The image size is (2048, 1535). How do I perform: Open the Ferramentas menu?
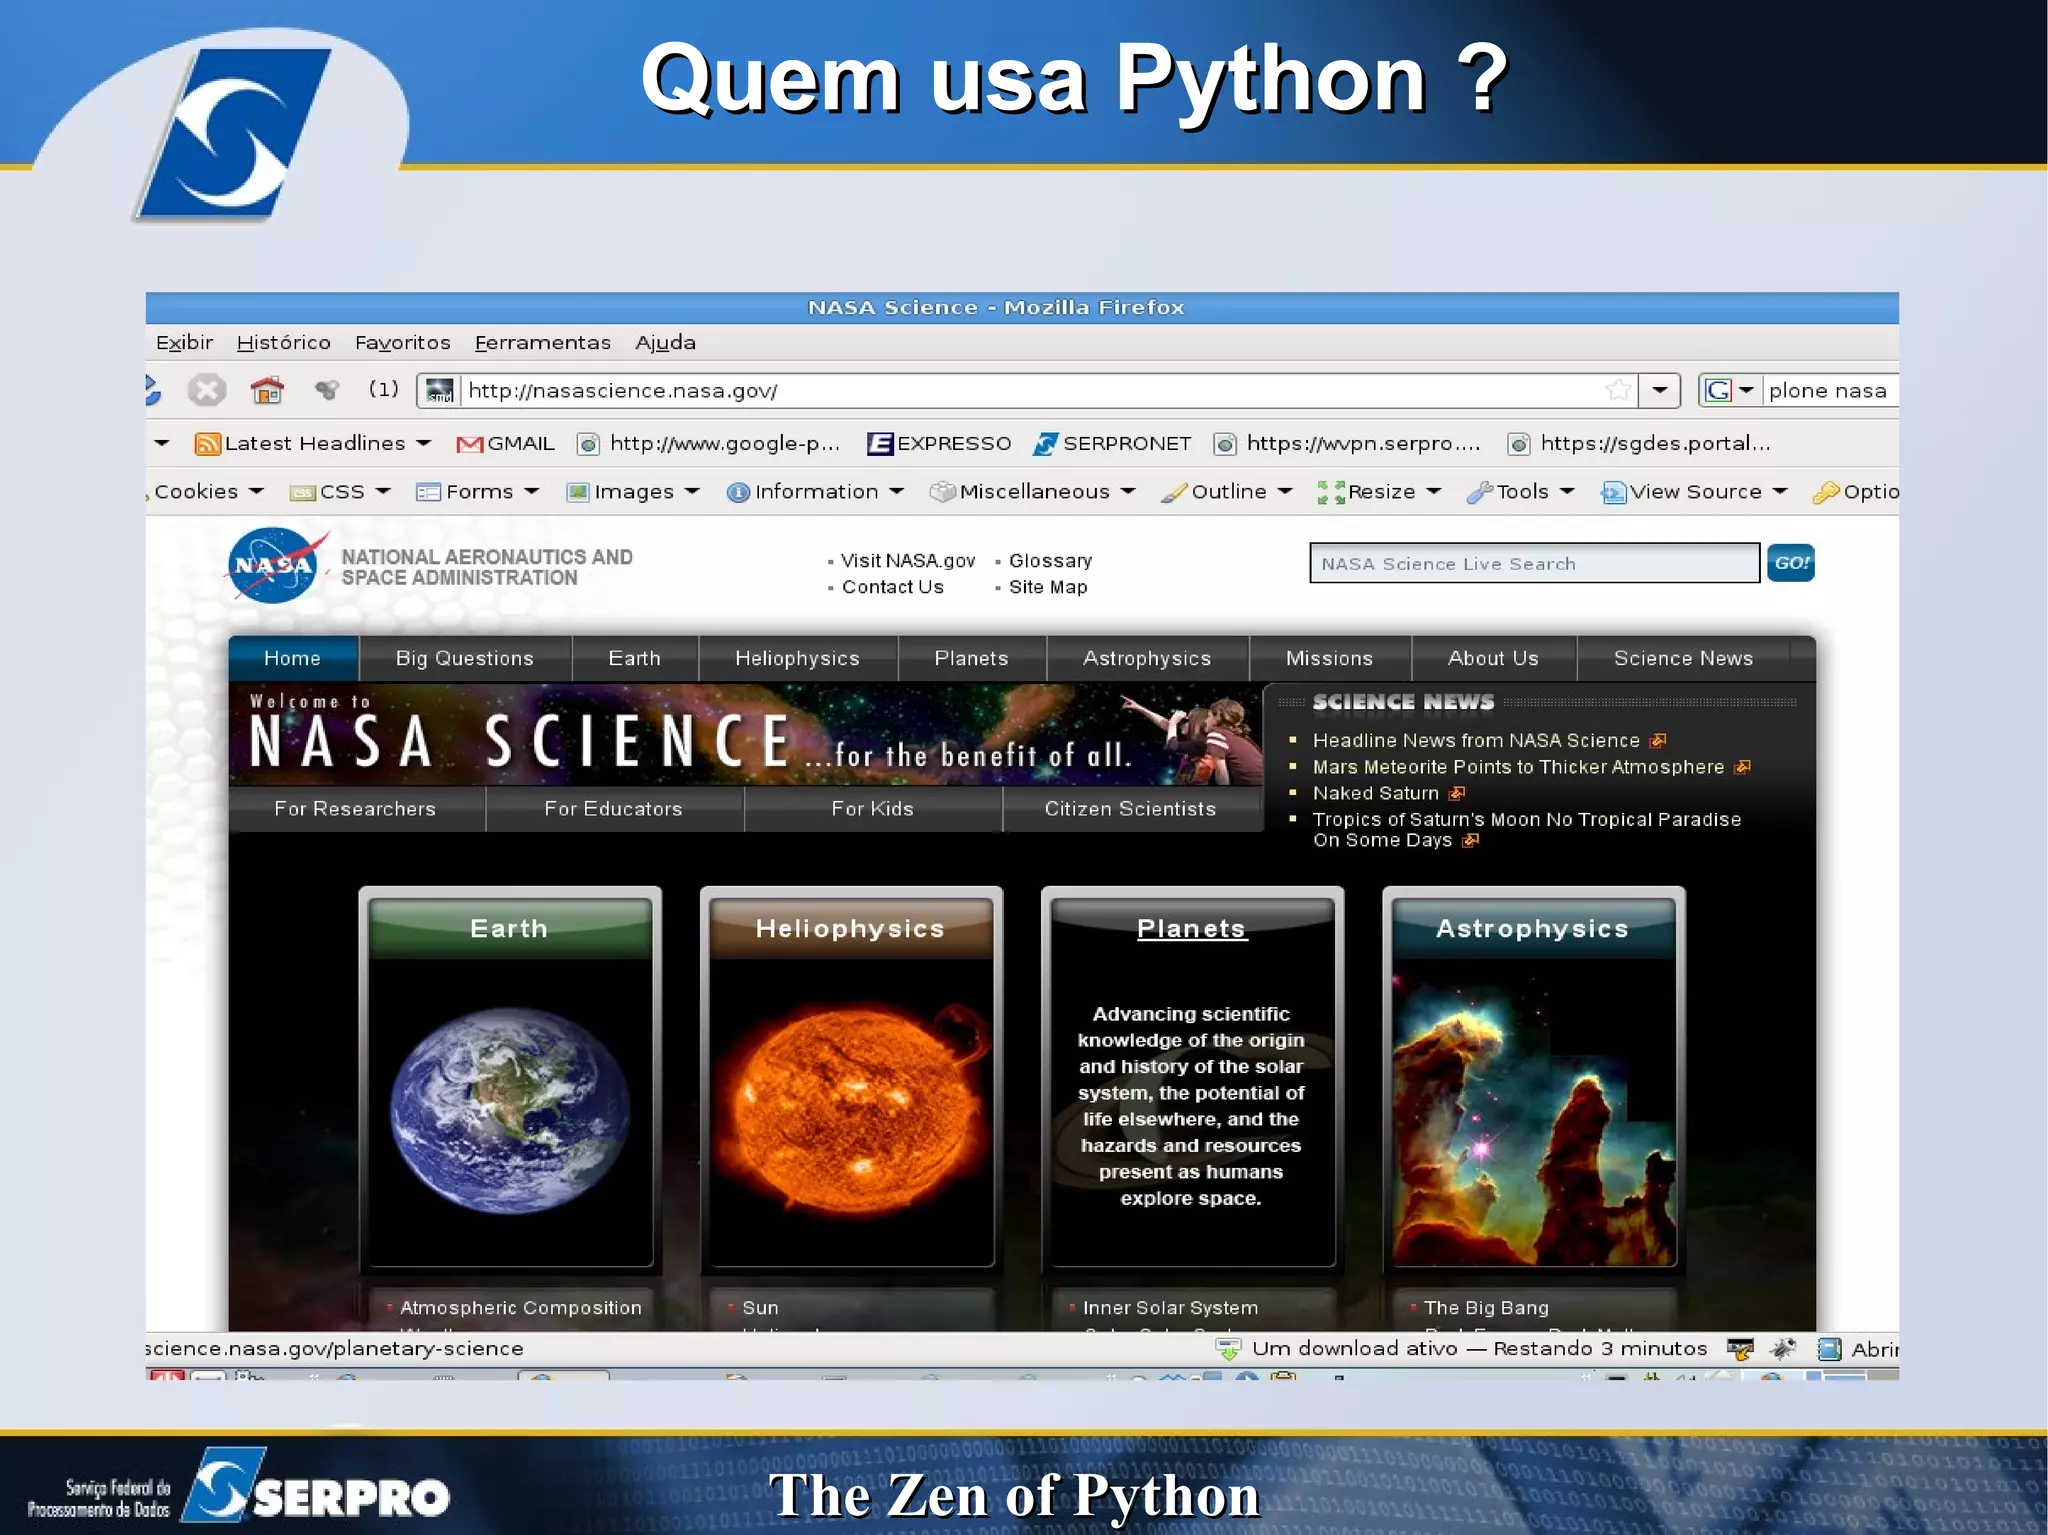542,343
